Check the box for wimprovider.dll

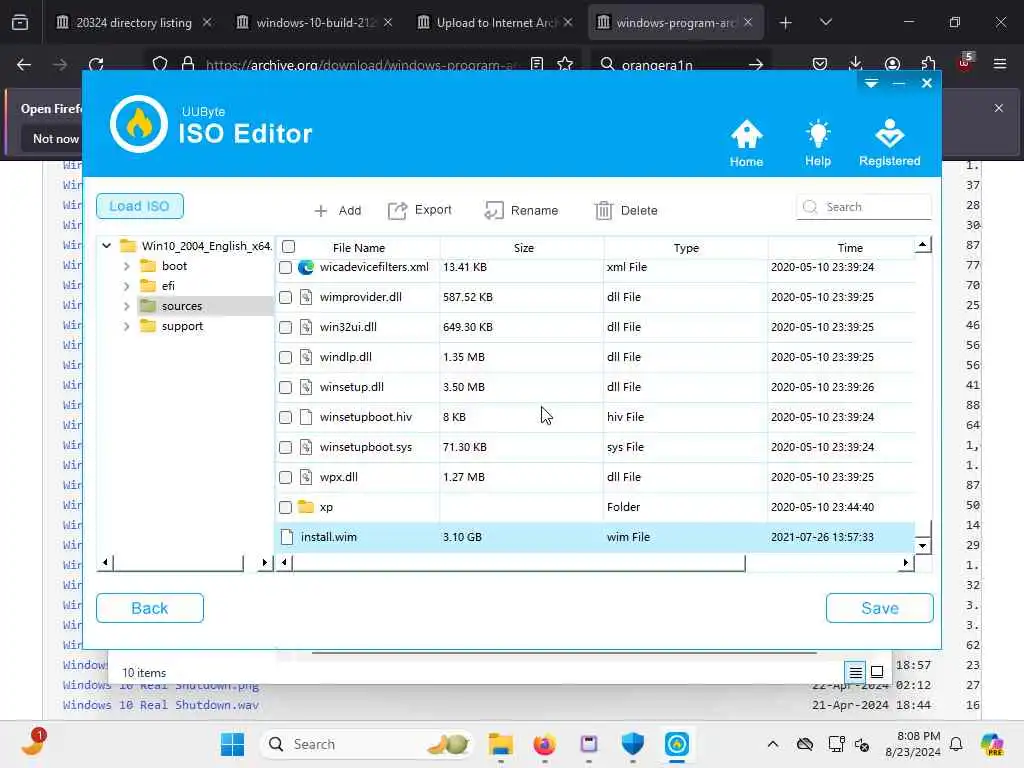tap(285, 297)
